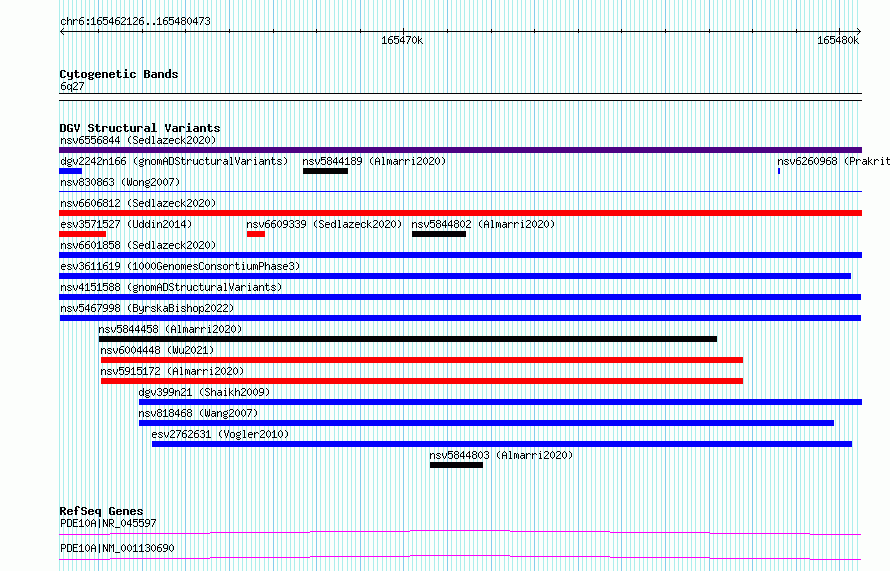Click nsv6260968 variant label
Image resolution: width=890 pixels, height=571 pixels.
(x=833, y=161)
